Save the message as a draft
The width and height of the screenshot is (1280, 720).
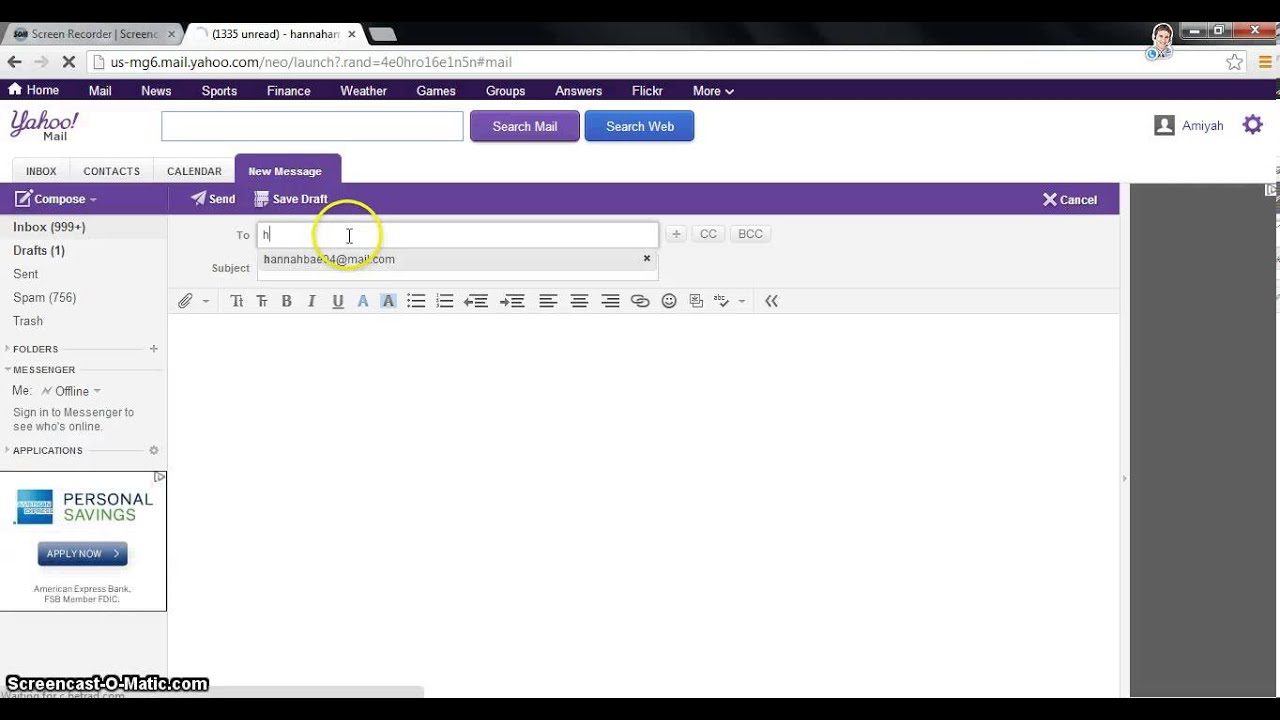[291, 199]
